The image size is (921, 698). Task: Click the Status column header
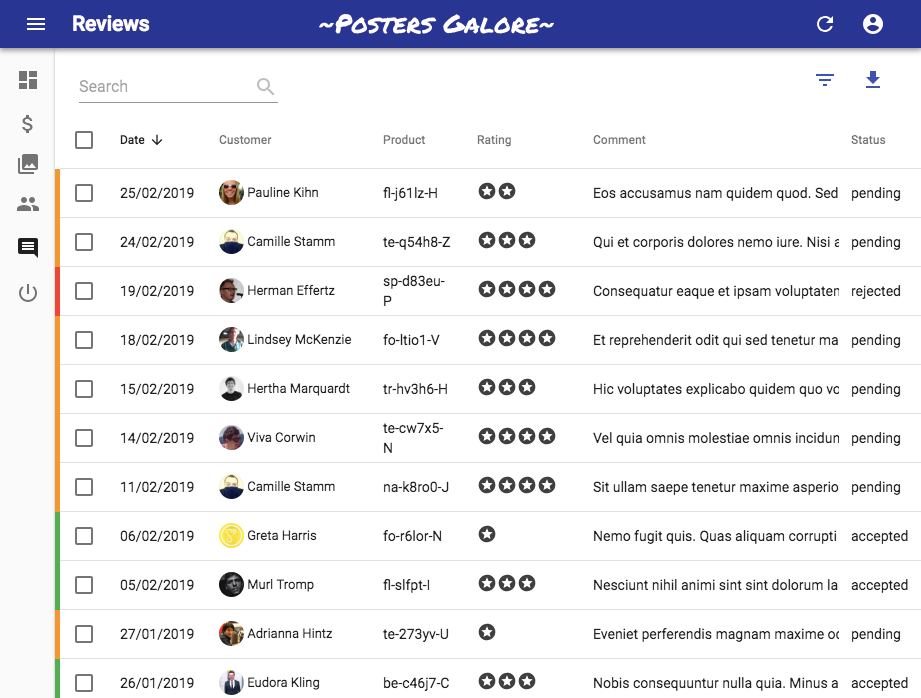[868, 140]
